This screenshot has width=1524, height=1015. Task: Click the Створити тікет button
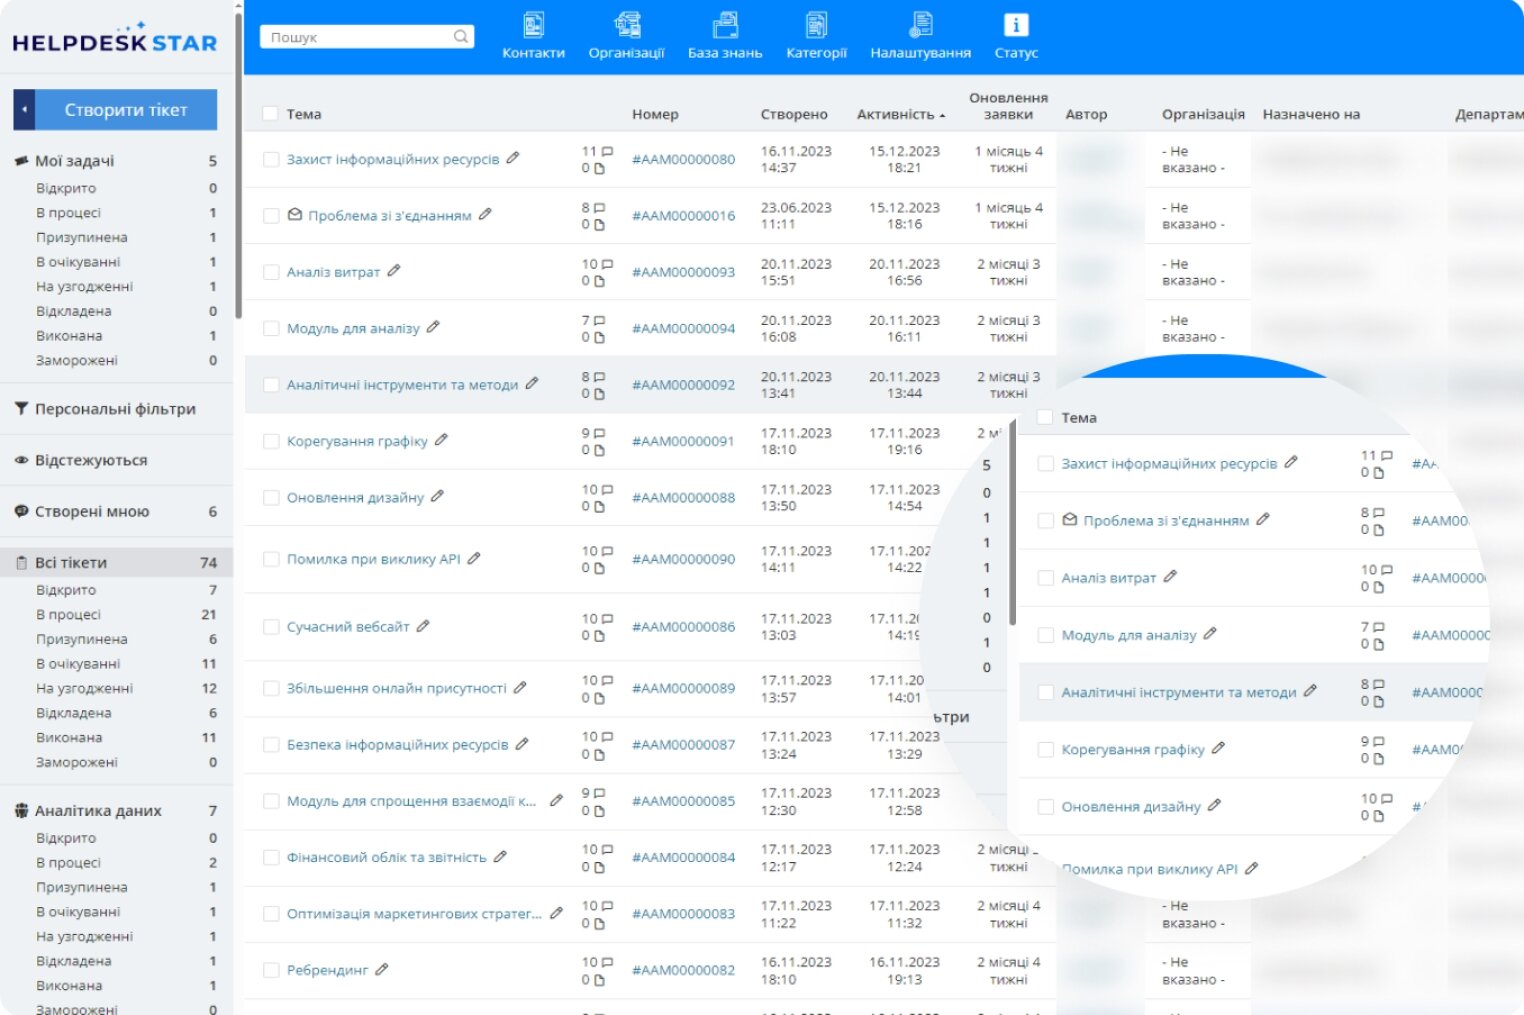[x=126, y=110]
